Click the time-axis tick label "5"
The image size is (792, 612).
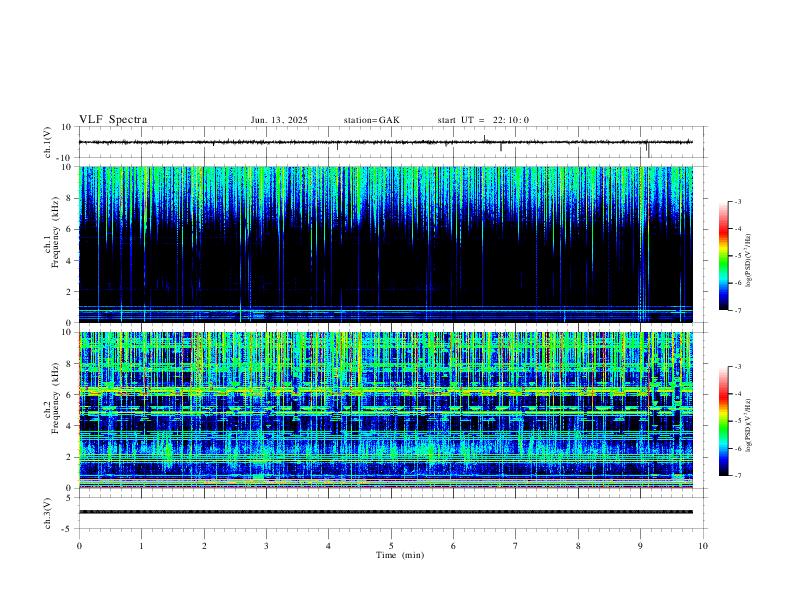click(391, 546)
